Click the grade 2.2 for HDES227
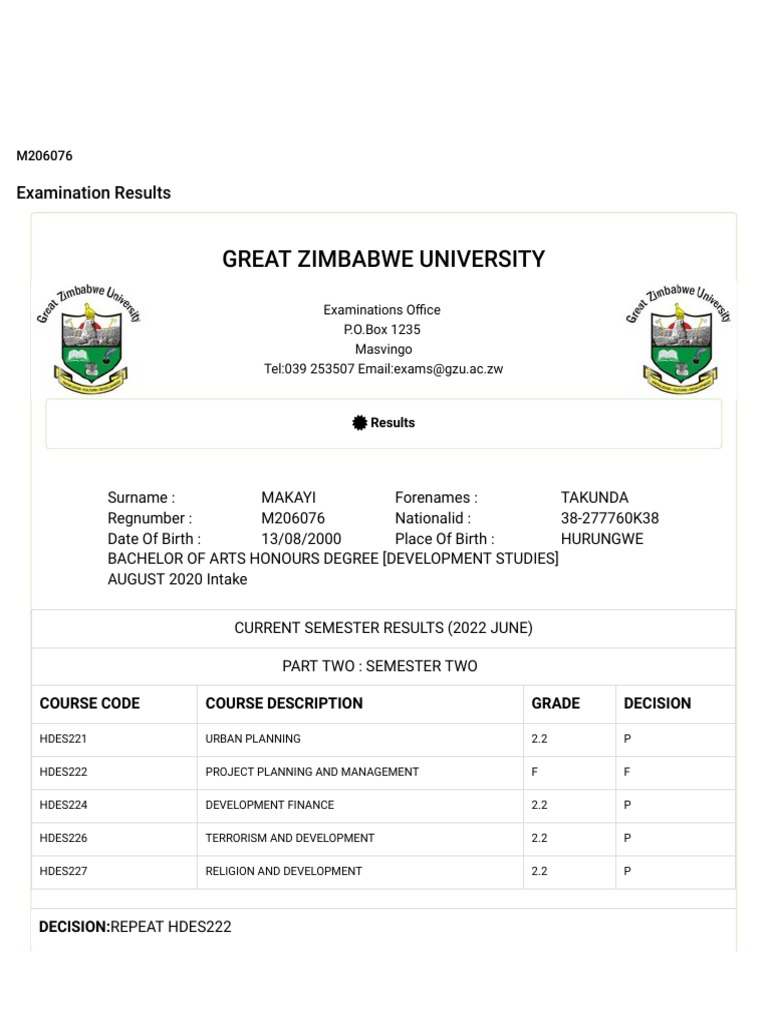 [539, 871]
